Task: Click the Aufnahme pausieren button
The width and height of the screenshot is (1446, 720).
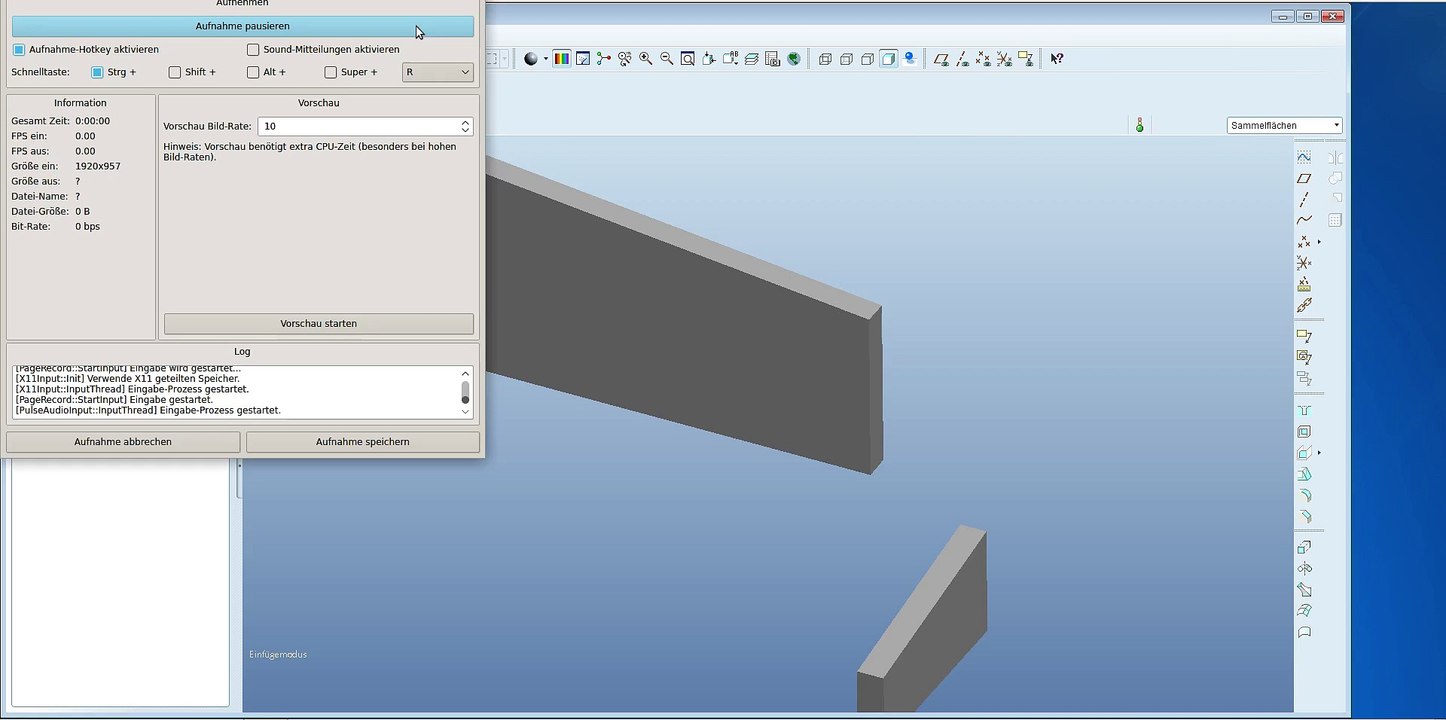Action: point(242,26)
